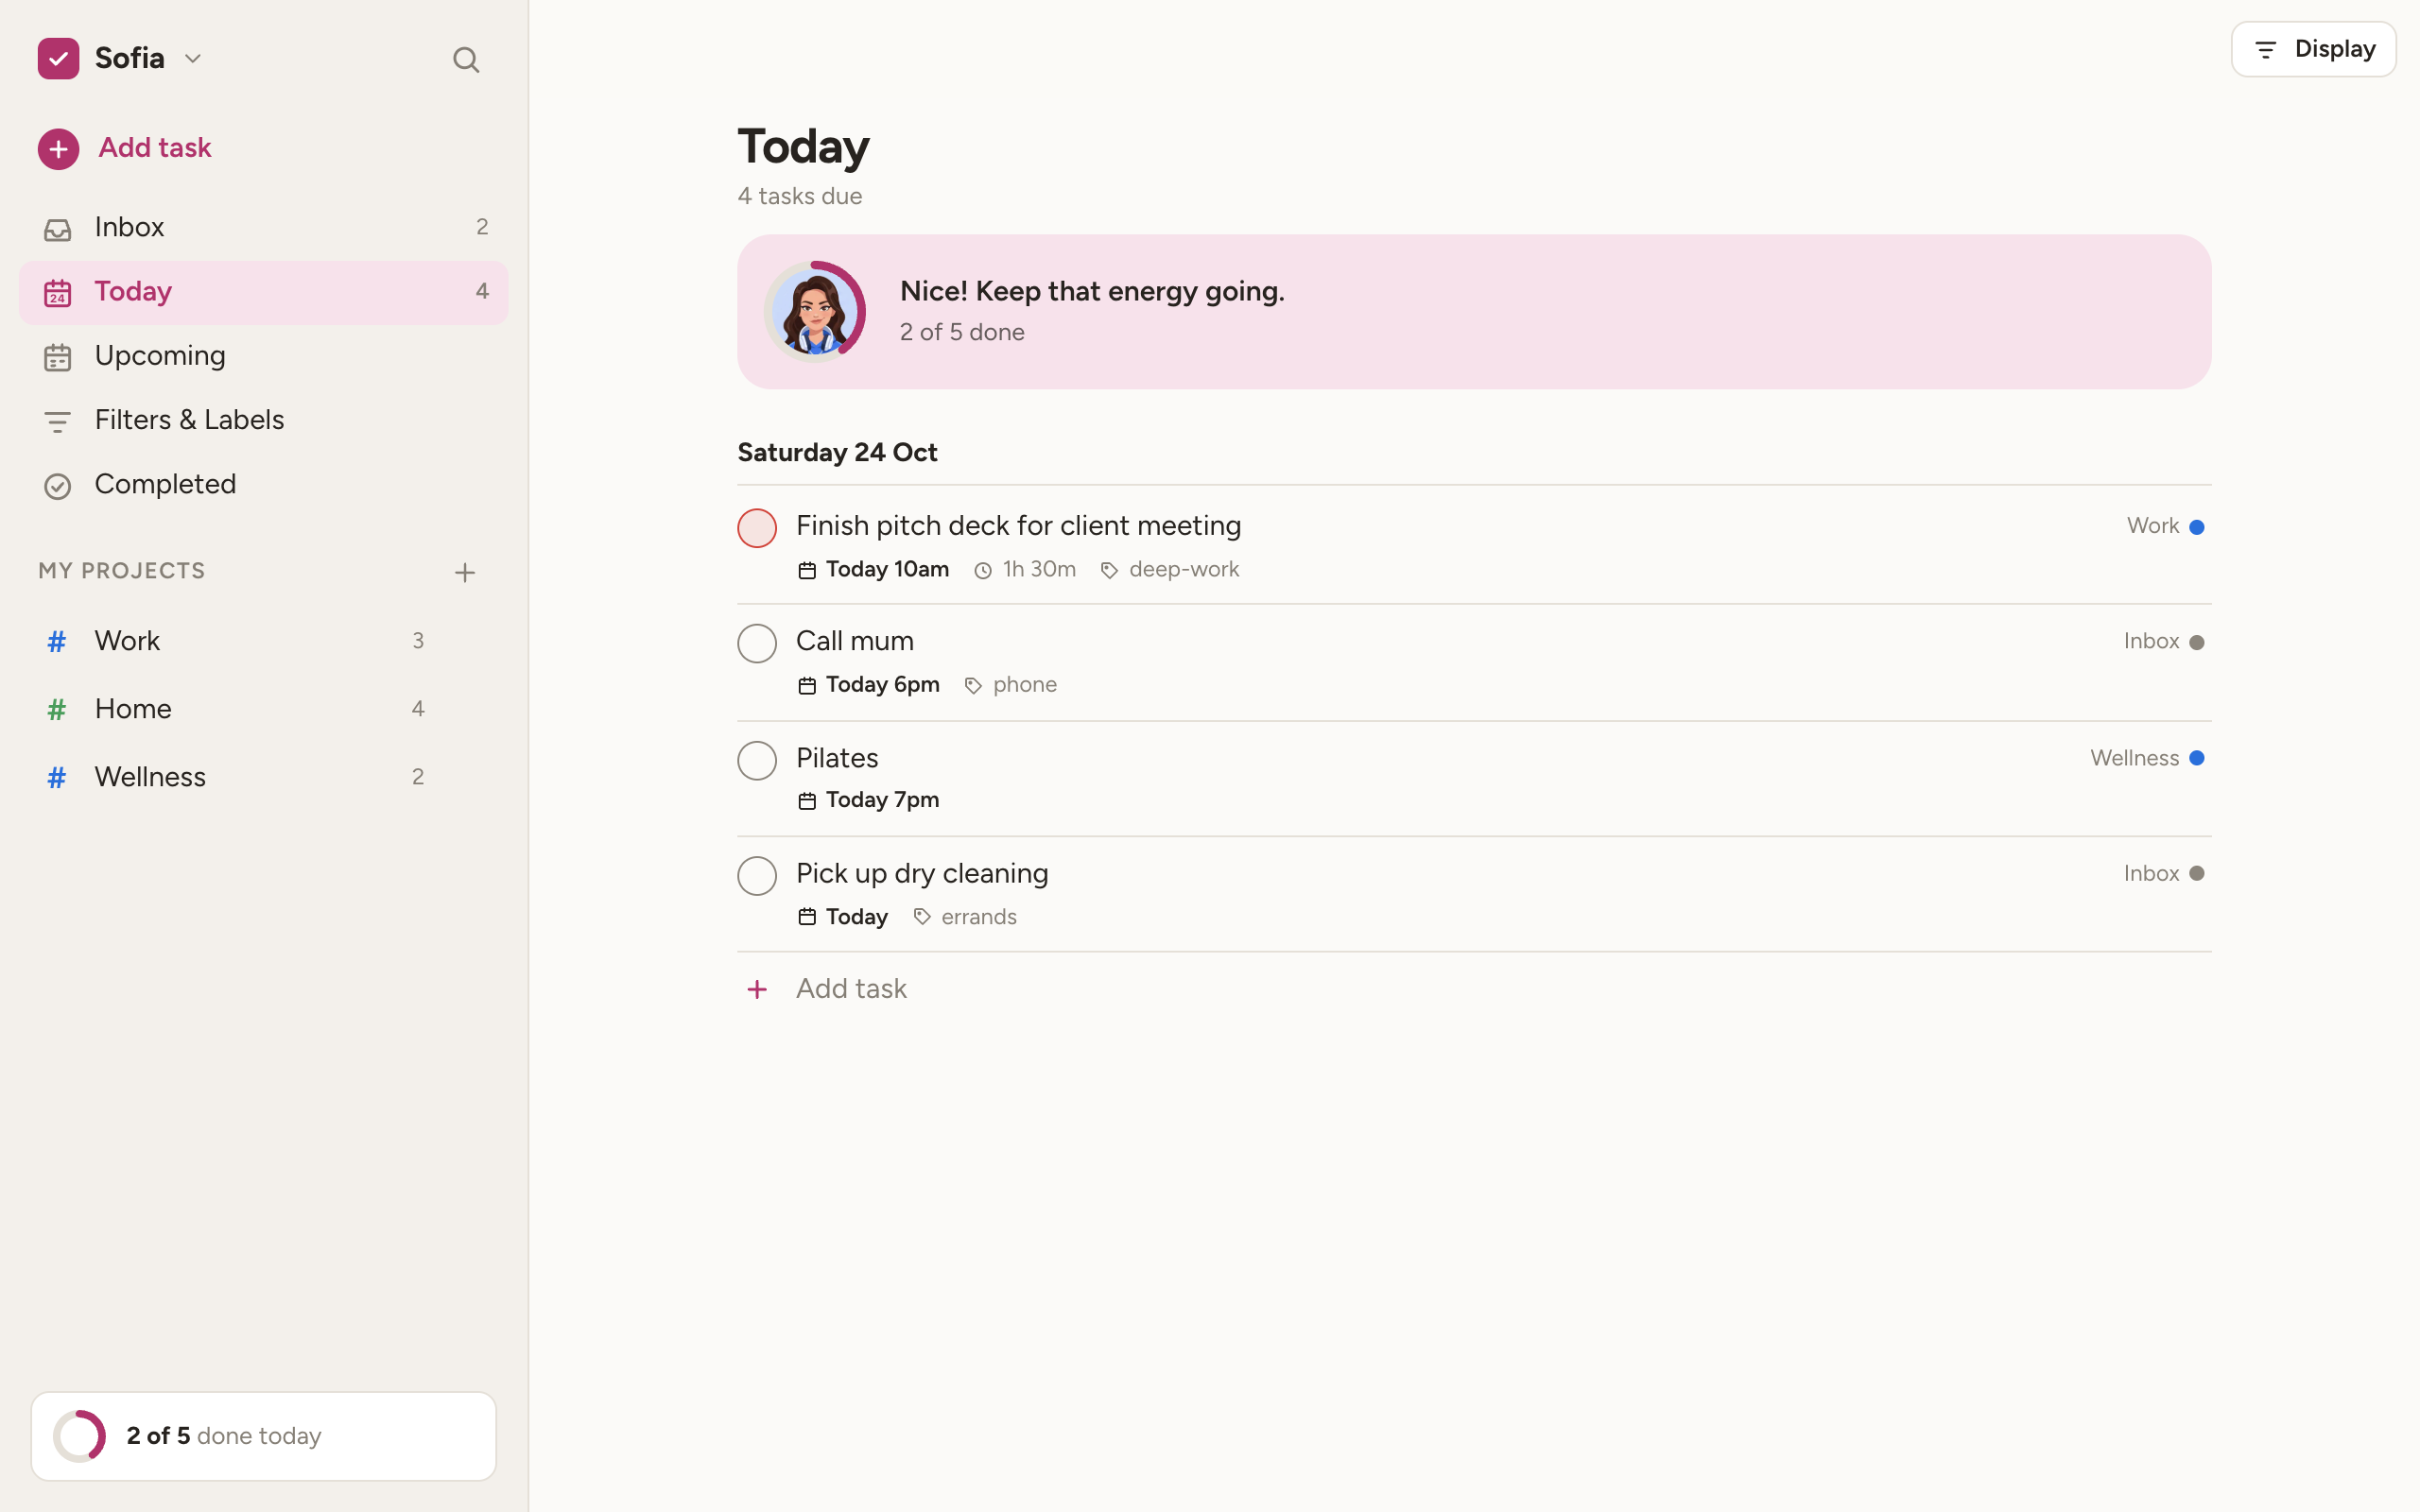
Task: Check off the Call mum task
Action: click(757, 643)
